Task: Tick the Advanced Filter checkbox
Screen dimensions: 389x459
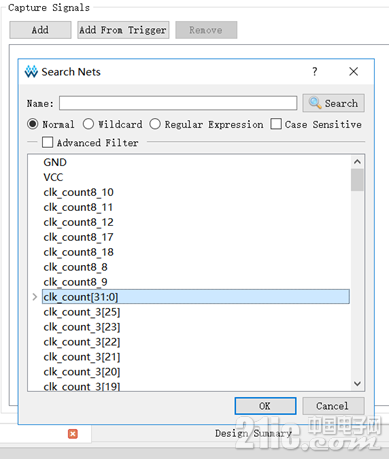Action: click(47, 142)
